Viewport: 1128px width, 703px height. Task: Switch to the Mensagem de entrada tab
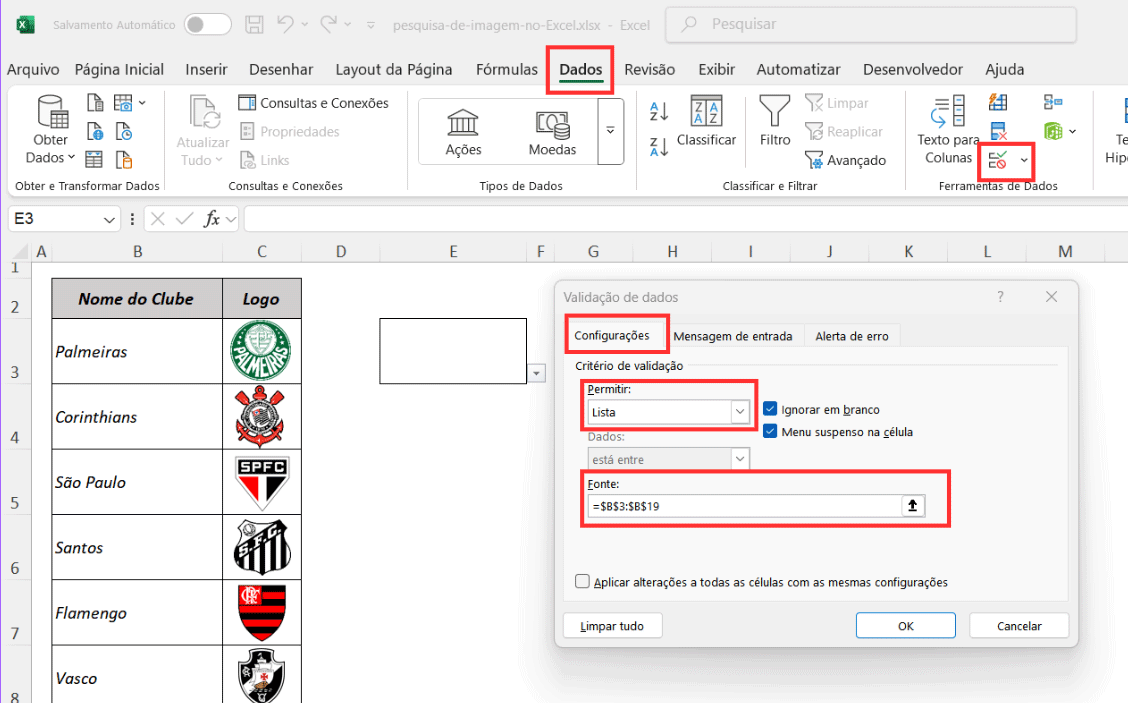click(732, 336)
